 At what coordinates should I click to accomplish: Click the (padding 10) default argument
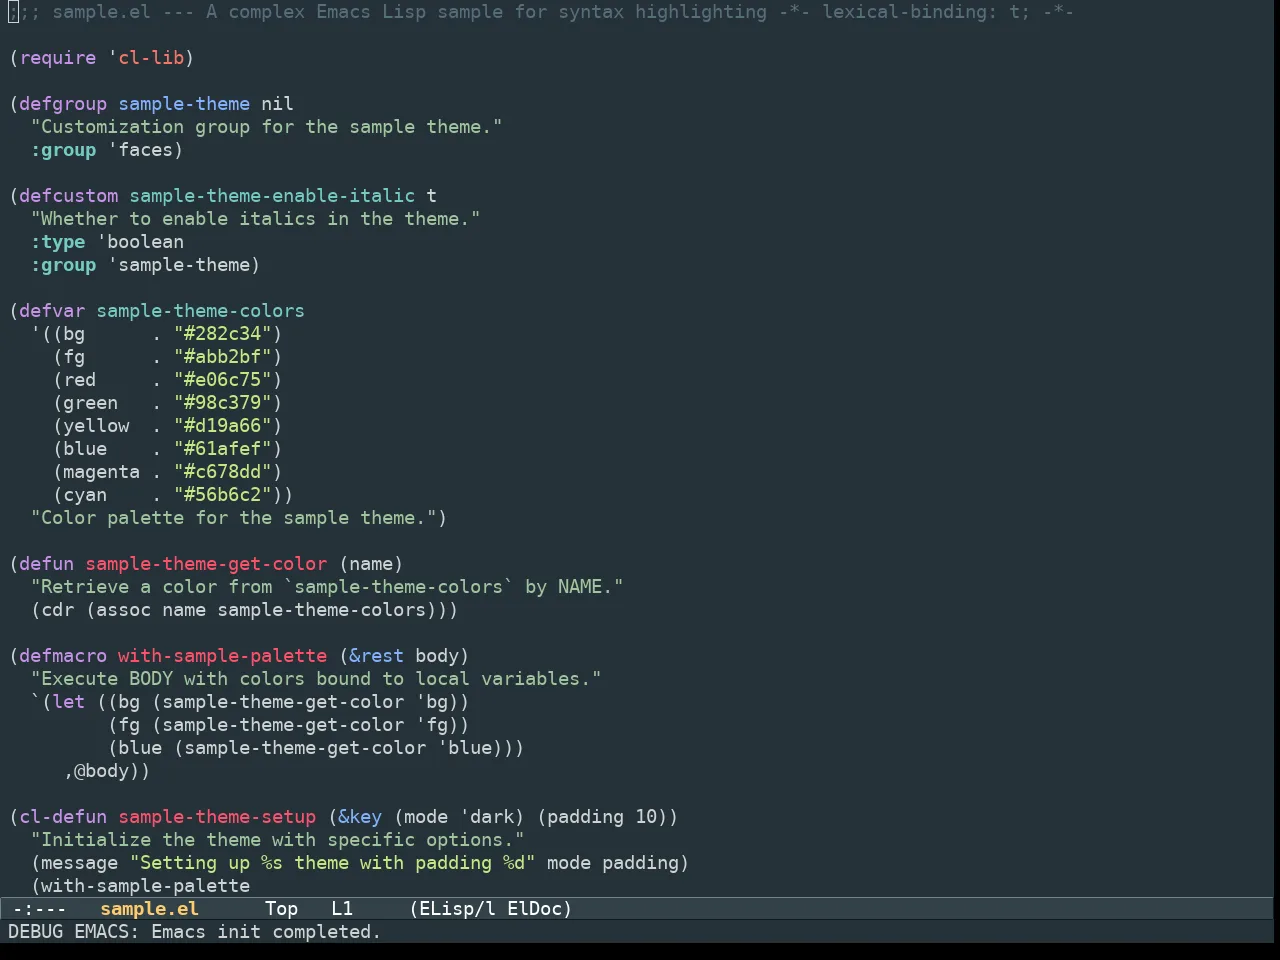point(602,817)
